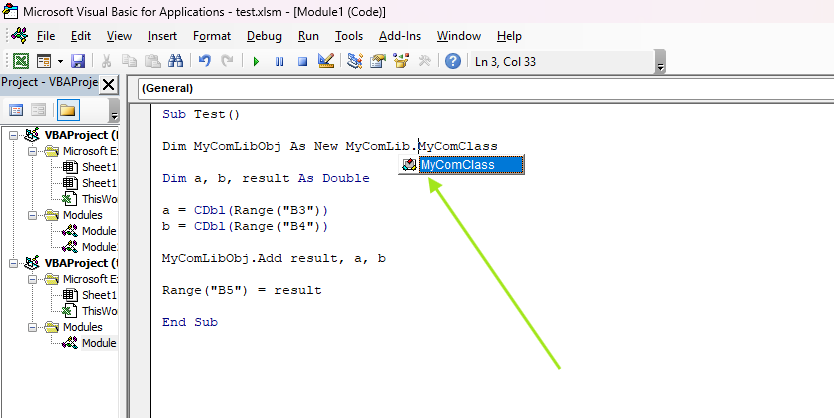Open the Insert UserForm dropdown arrow
This screenshot has width=834, height=418.
pyautogui.click(x=60, y=62)
